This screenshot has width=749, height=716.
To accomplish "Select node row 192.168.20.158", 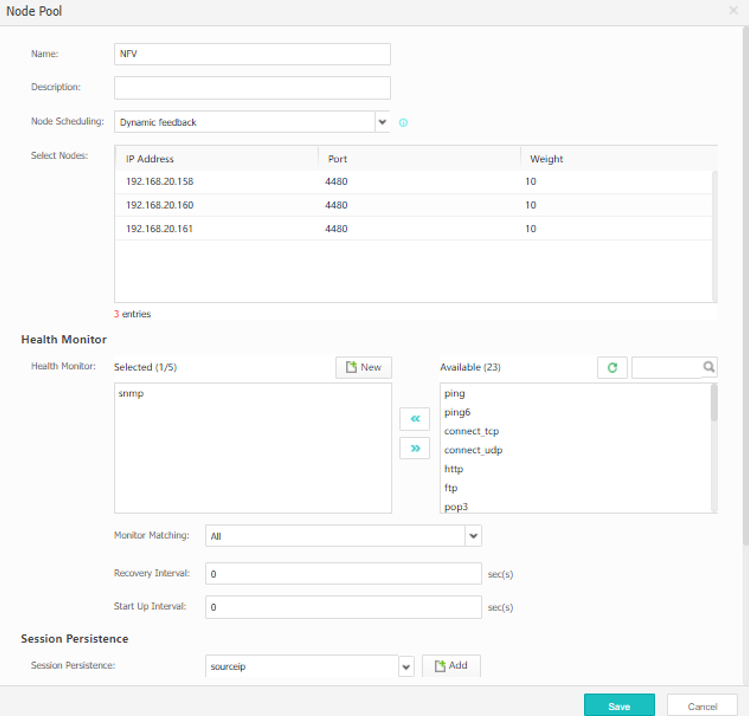I will [414, 182].
